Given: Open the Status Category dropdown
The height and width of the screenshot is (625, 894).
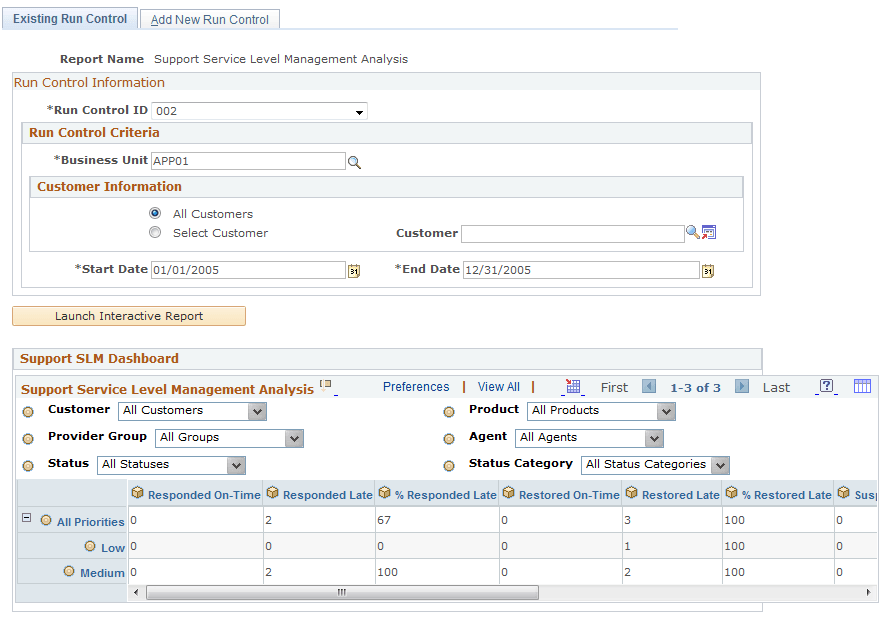Looking at the screenshot, I should tap(720, 465).
